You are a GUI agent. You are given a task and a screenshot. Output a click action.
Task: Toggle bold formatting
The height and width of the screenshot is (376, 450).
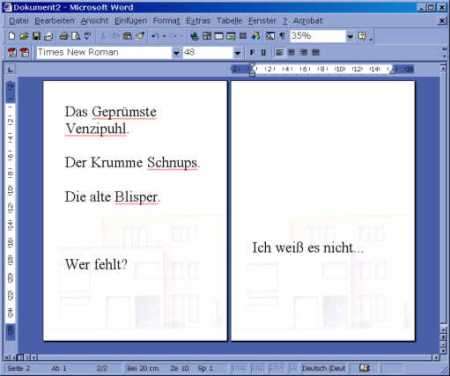tap(252, 52)
